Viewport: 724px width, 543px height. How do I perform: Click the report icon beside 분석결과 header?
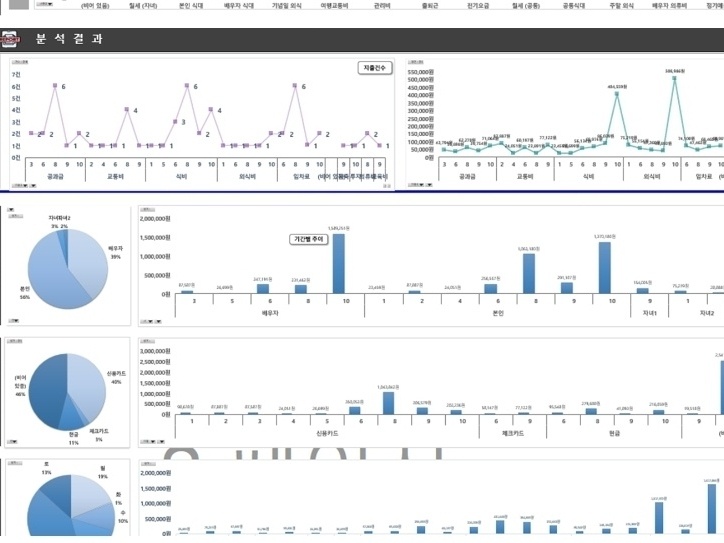tap(10, 39)
